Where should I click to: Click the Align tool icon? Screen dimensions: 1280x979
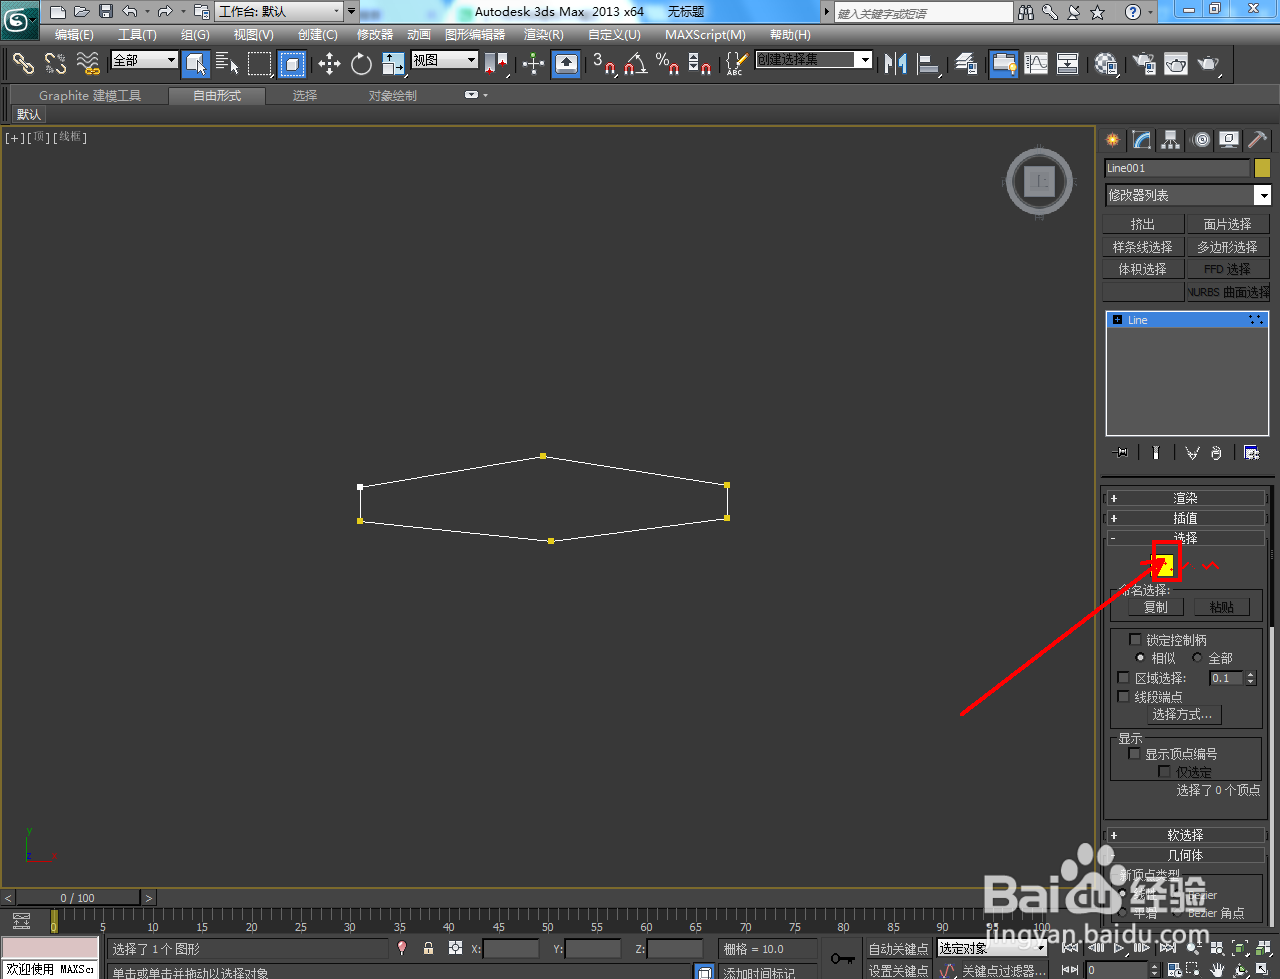(x=929, y=64)
